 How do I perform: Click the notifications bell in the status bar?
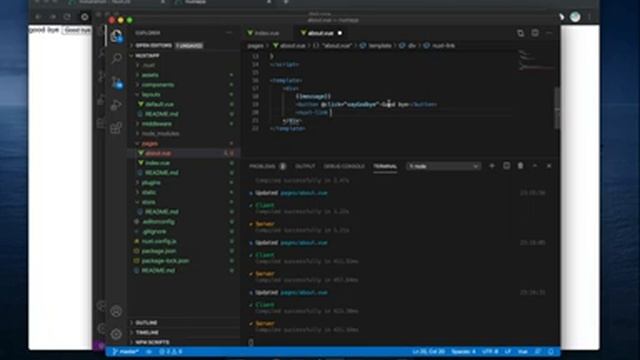551,351
